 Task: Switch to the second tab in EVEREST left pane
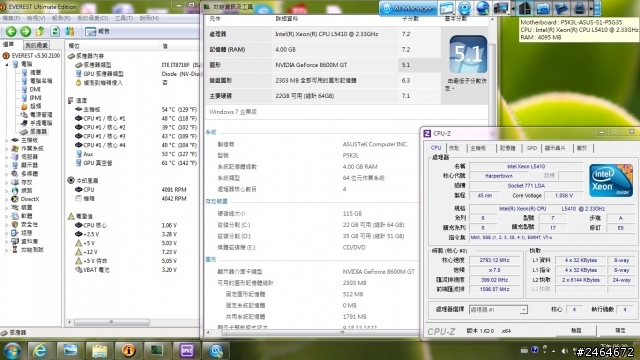pos(36,45)
